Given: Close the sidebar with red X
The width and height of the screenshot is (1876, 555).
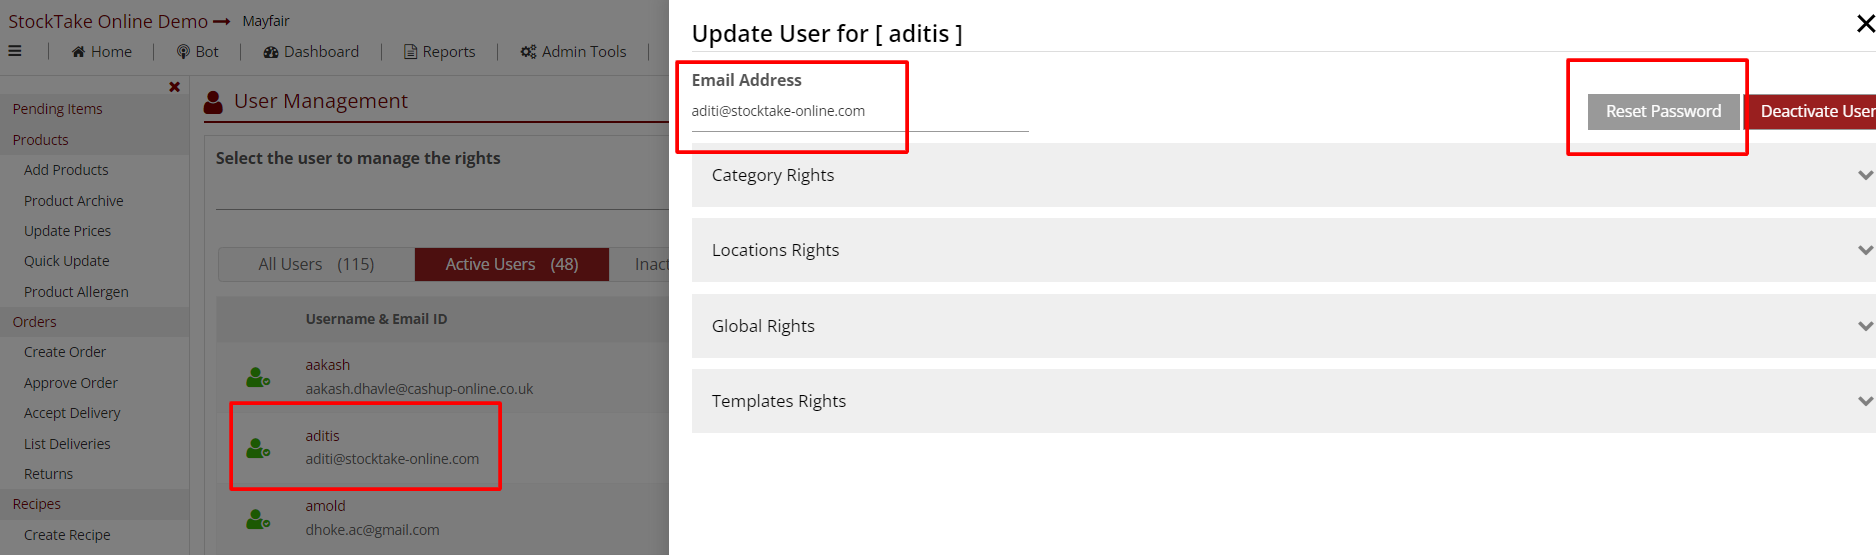Looking at the screenshot, I should pos(175,87).
